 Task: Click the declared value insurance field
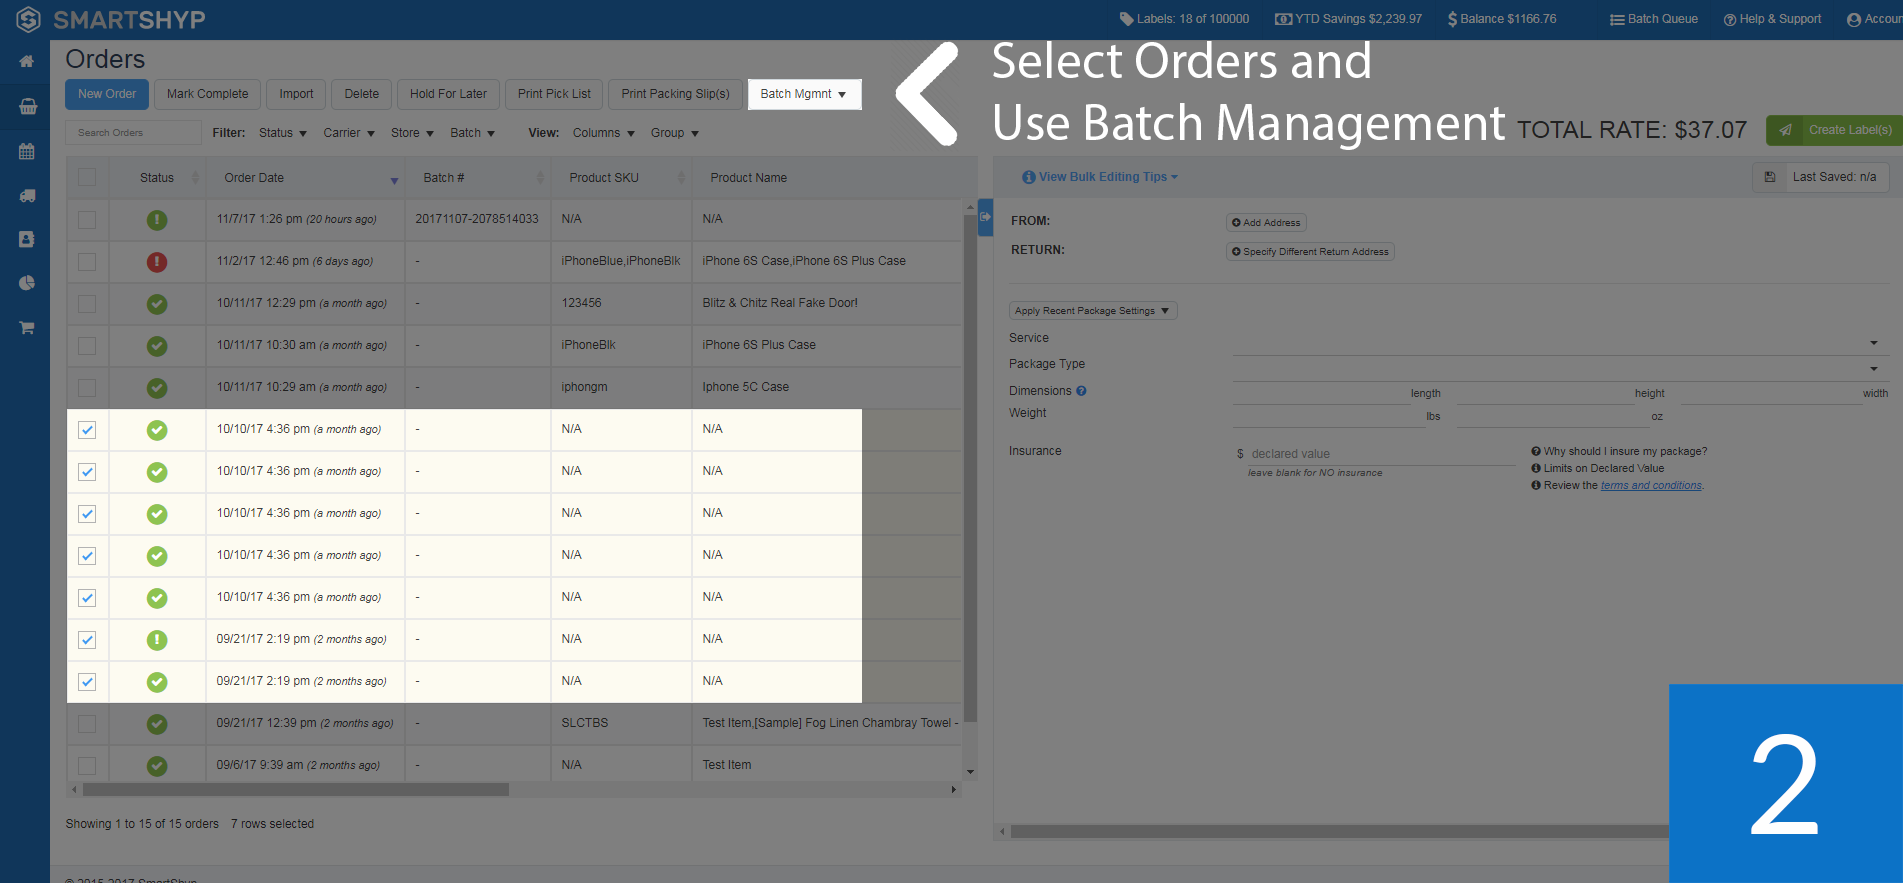1383,454
